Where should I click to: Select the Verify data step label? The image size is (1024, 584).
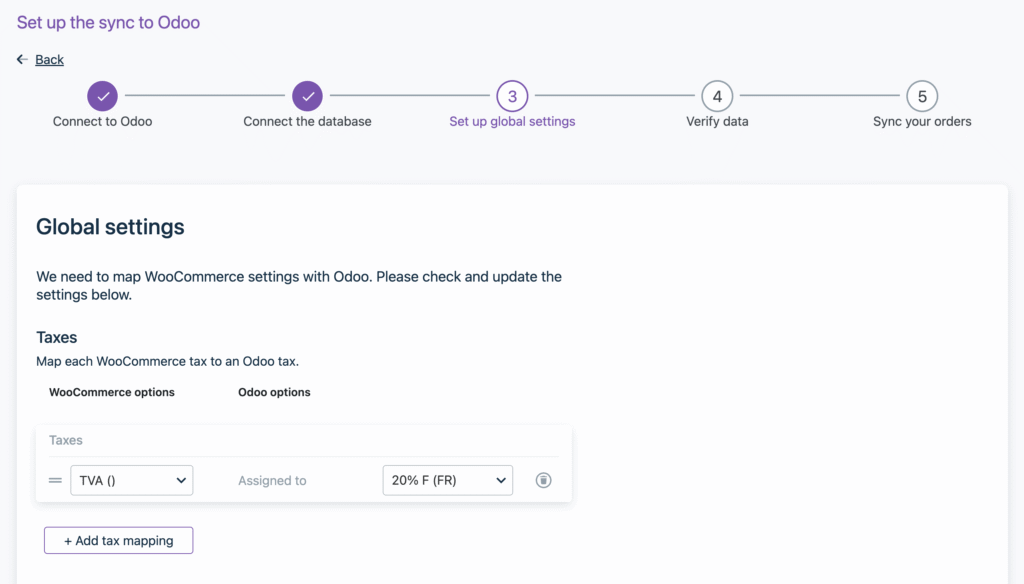[717, 122]
